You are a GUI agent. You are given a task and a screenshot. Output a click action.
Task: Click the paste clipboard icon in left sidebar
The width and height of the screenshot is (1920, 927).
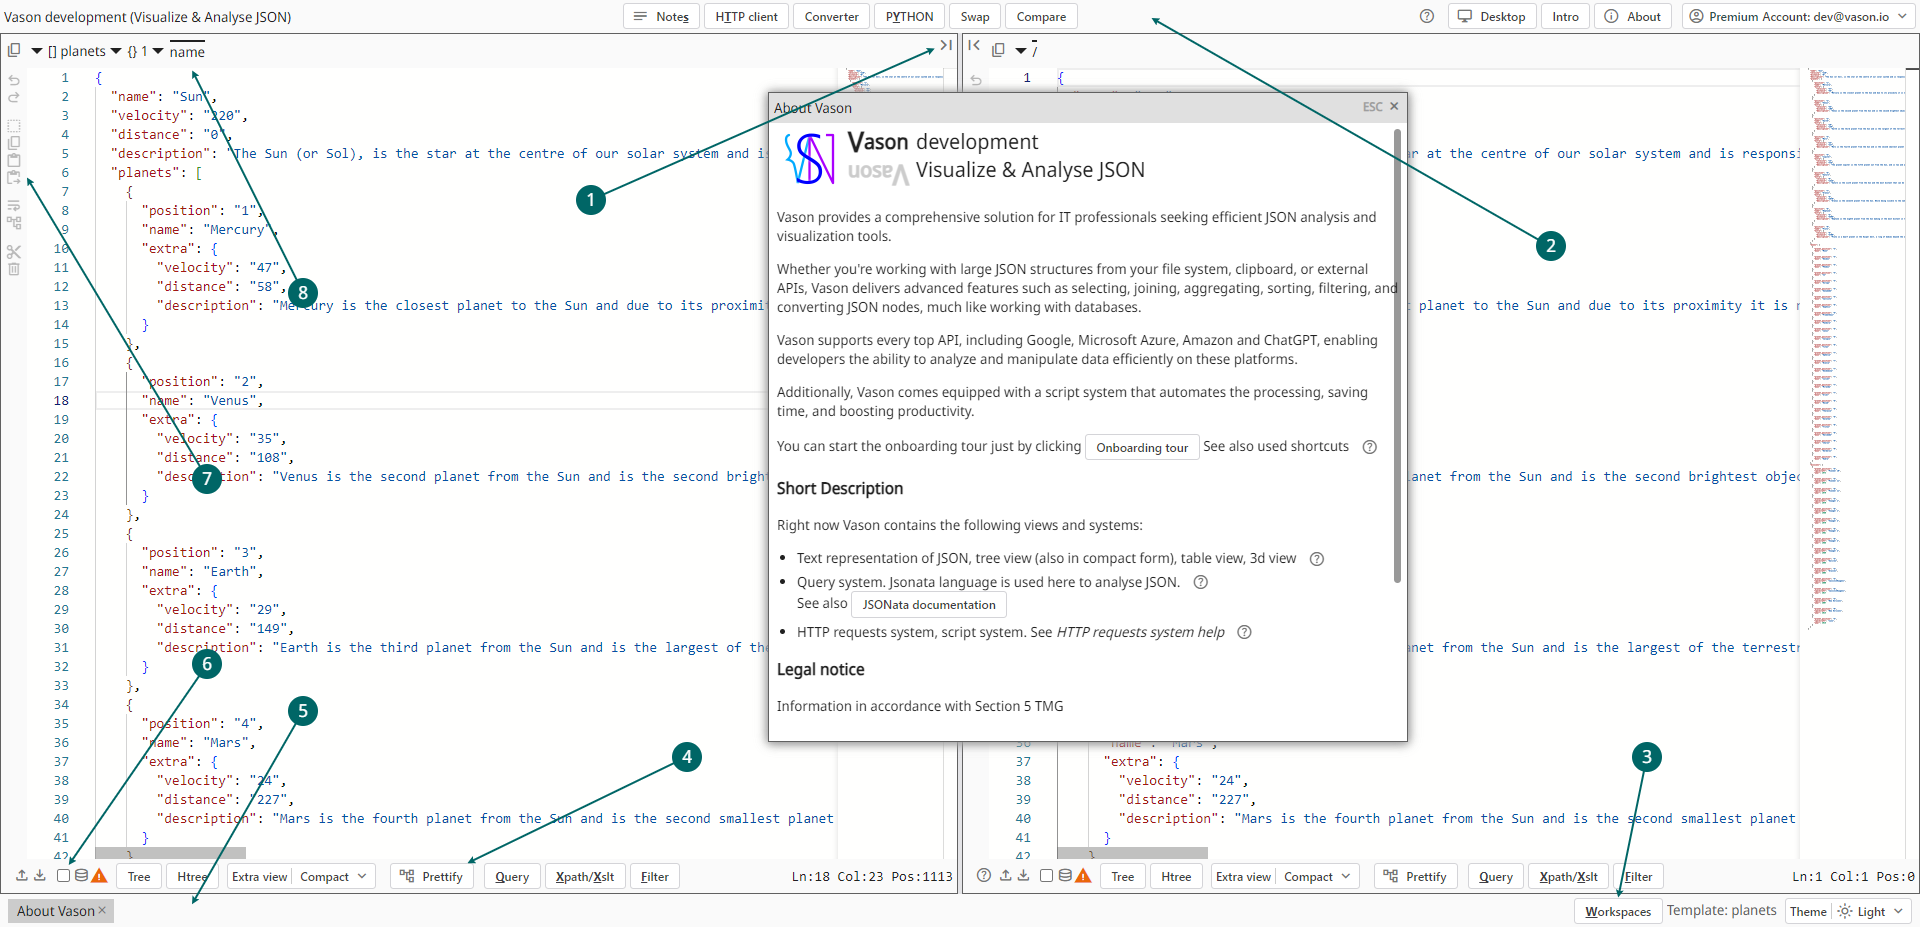click(14, 160)
